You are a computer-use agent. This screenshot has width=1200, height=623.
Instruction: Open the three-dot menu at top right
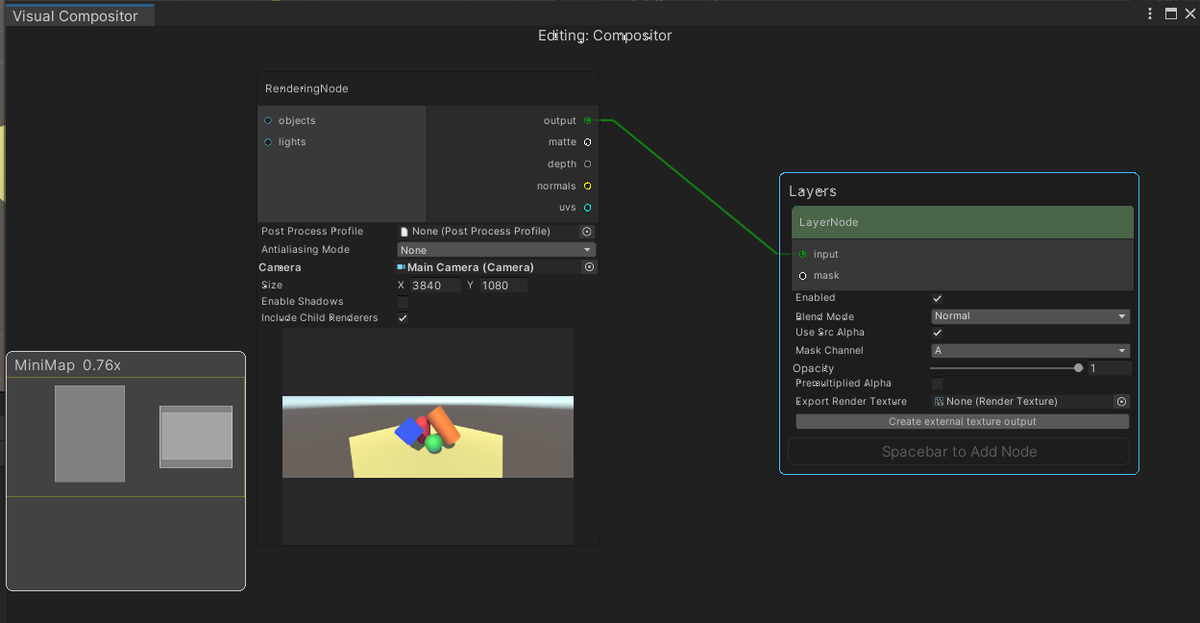[x=1148, y=13]
